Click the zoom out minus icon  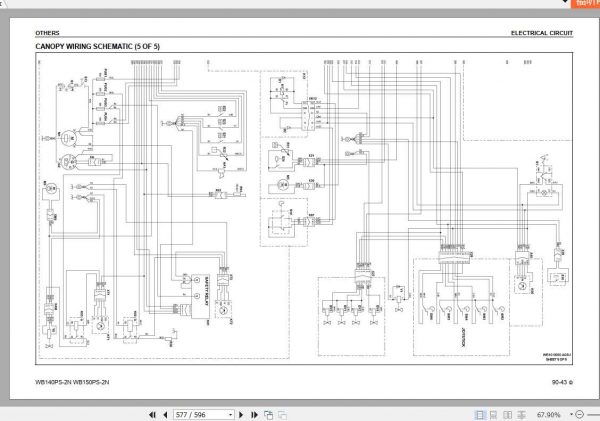(580, 414)
